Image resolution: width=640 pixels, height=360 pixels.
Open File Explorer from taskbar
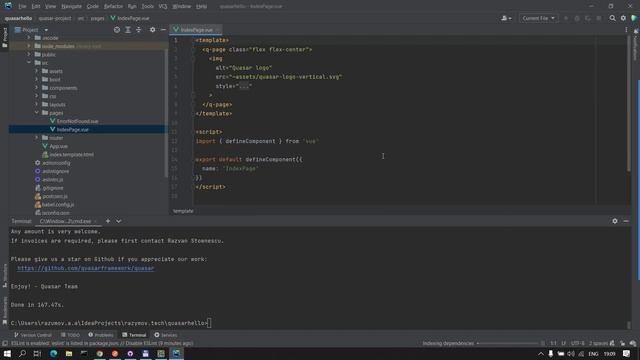coord(69,353)
